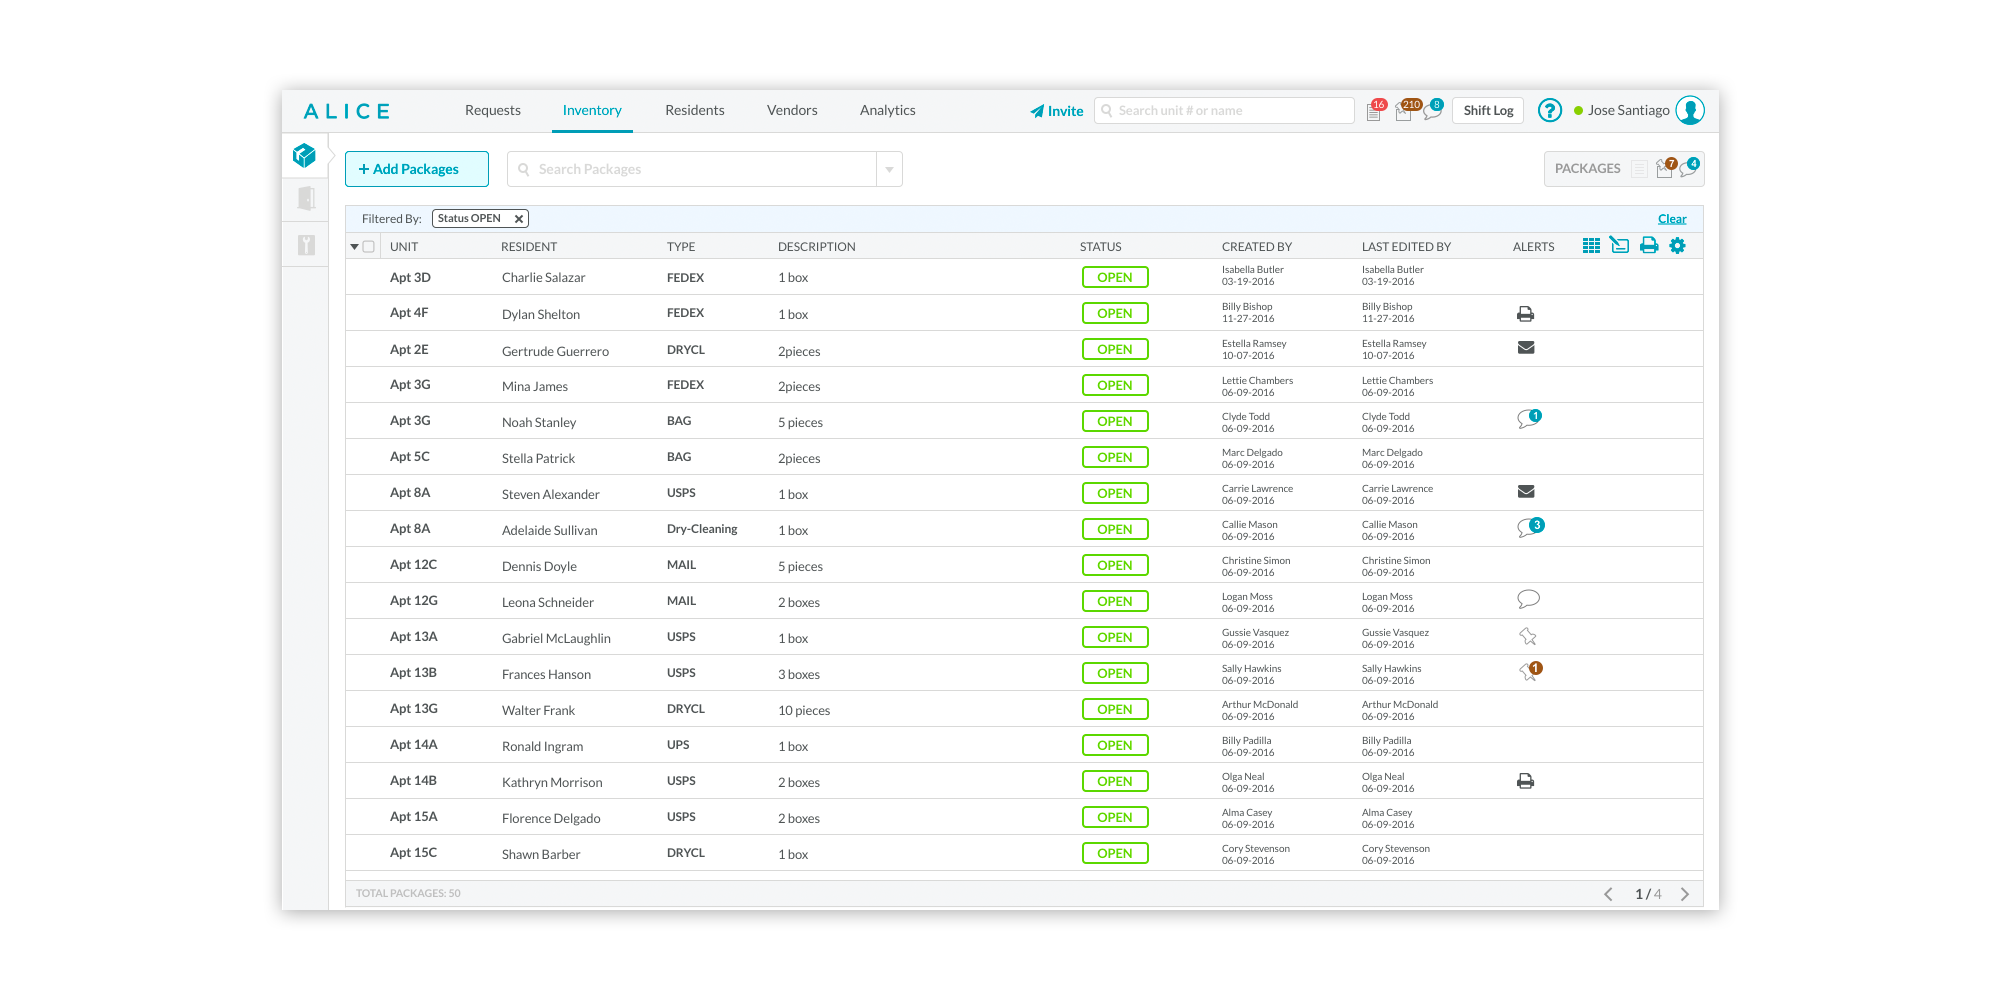2000x1000 pixels.
Task: Go to the Analytics tab
Action: pos(888,110)
